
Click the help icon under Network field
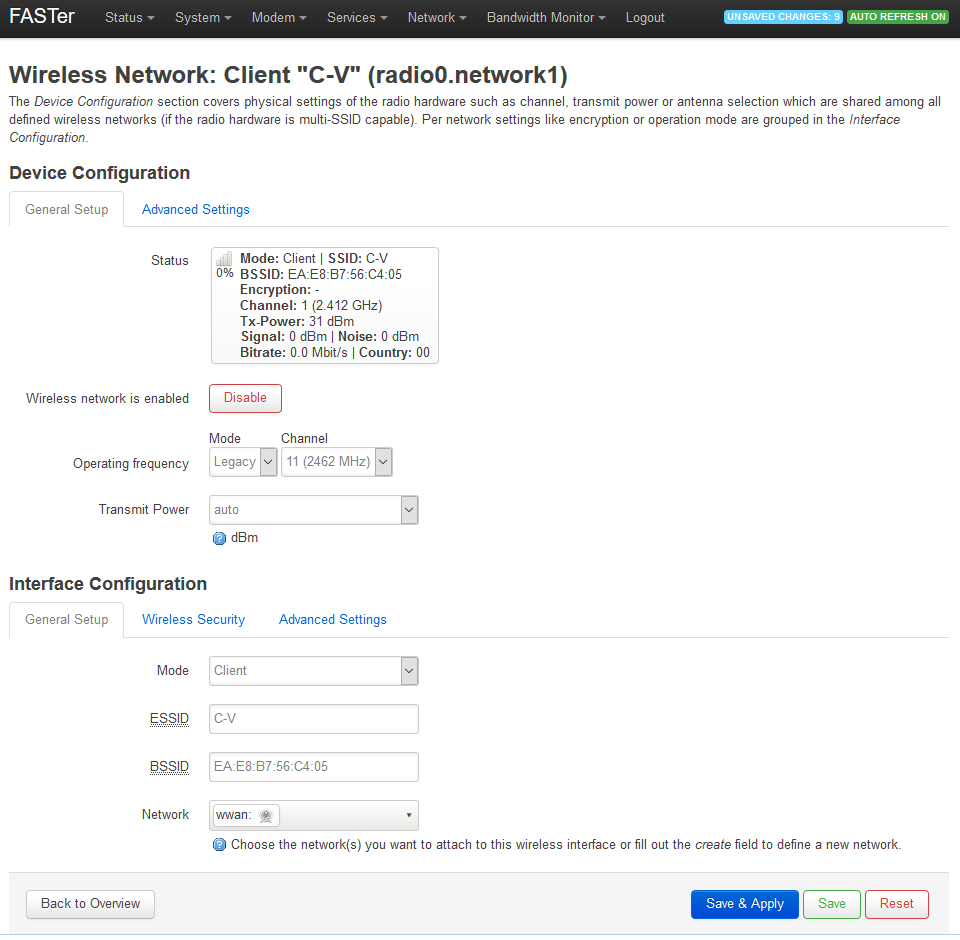pos(220,845)
